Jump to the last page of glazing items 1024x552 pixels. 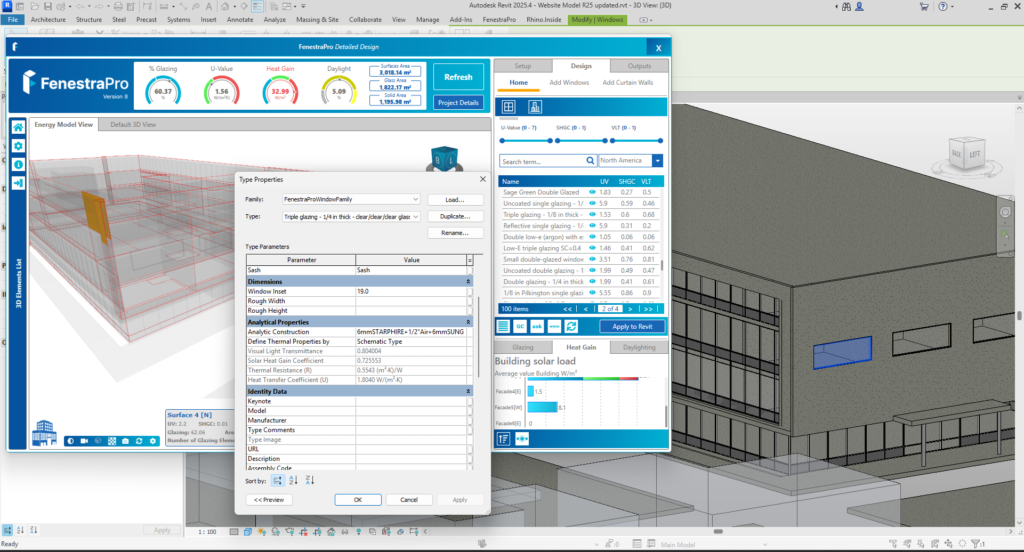pos(648,309)
